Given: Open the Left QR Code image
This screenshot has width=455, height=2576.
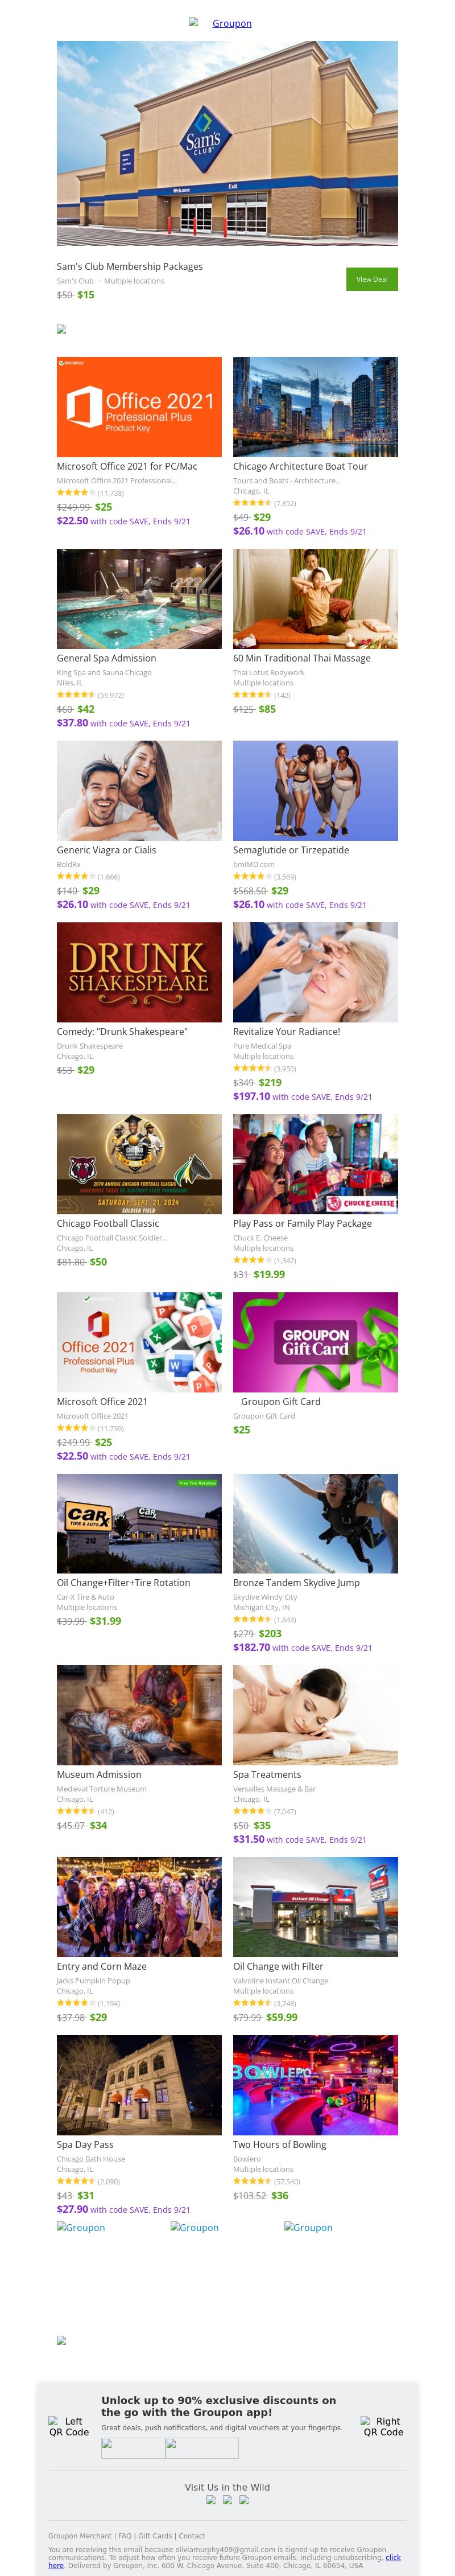Looking at the screenshot, I should click(x=68, y=2427).
